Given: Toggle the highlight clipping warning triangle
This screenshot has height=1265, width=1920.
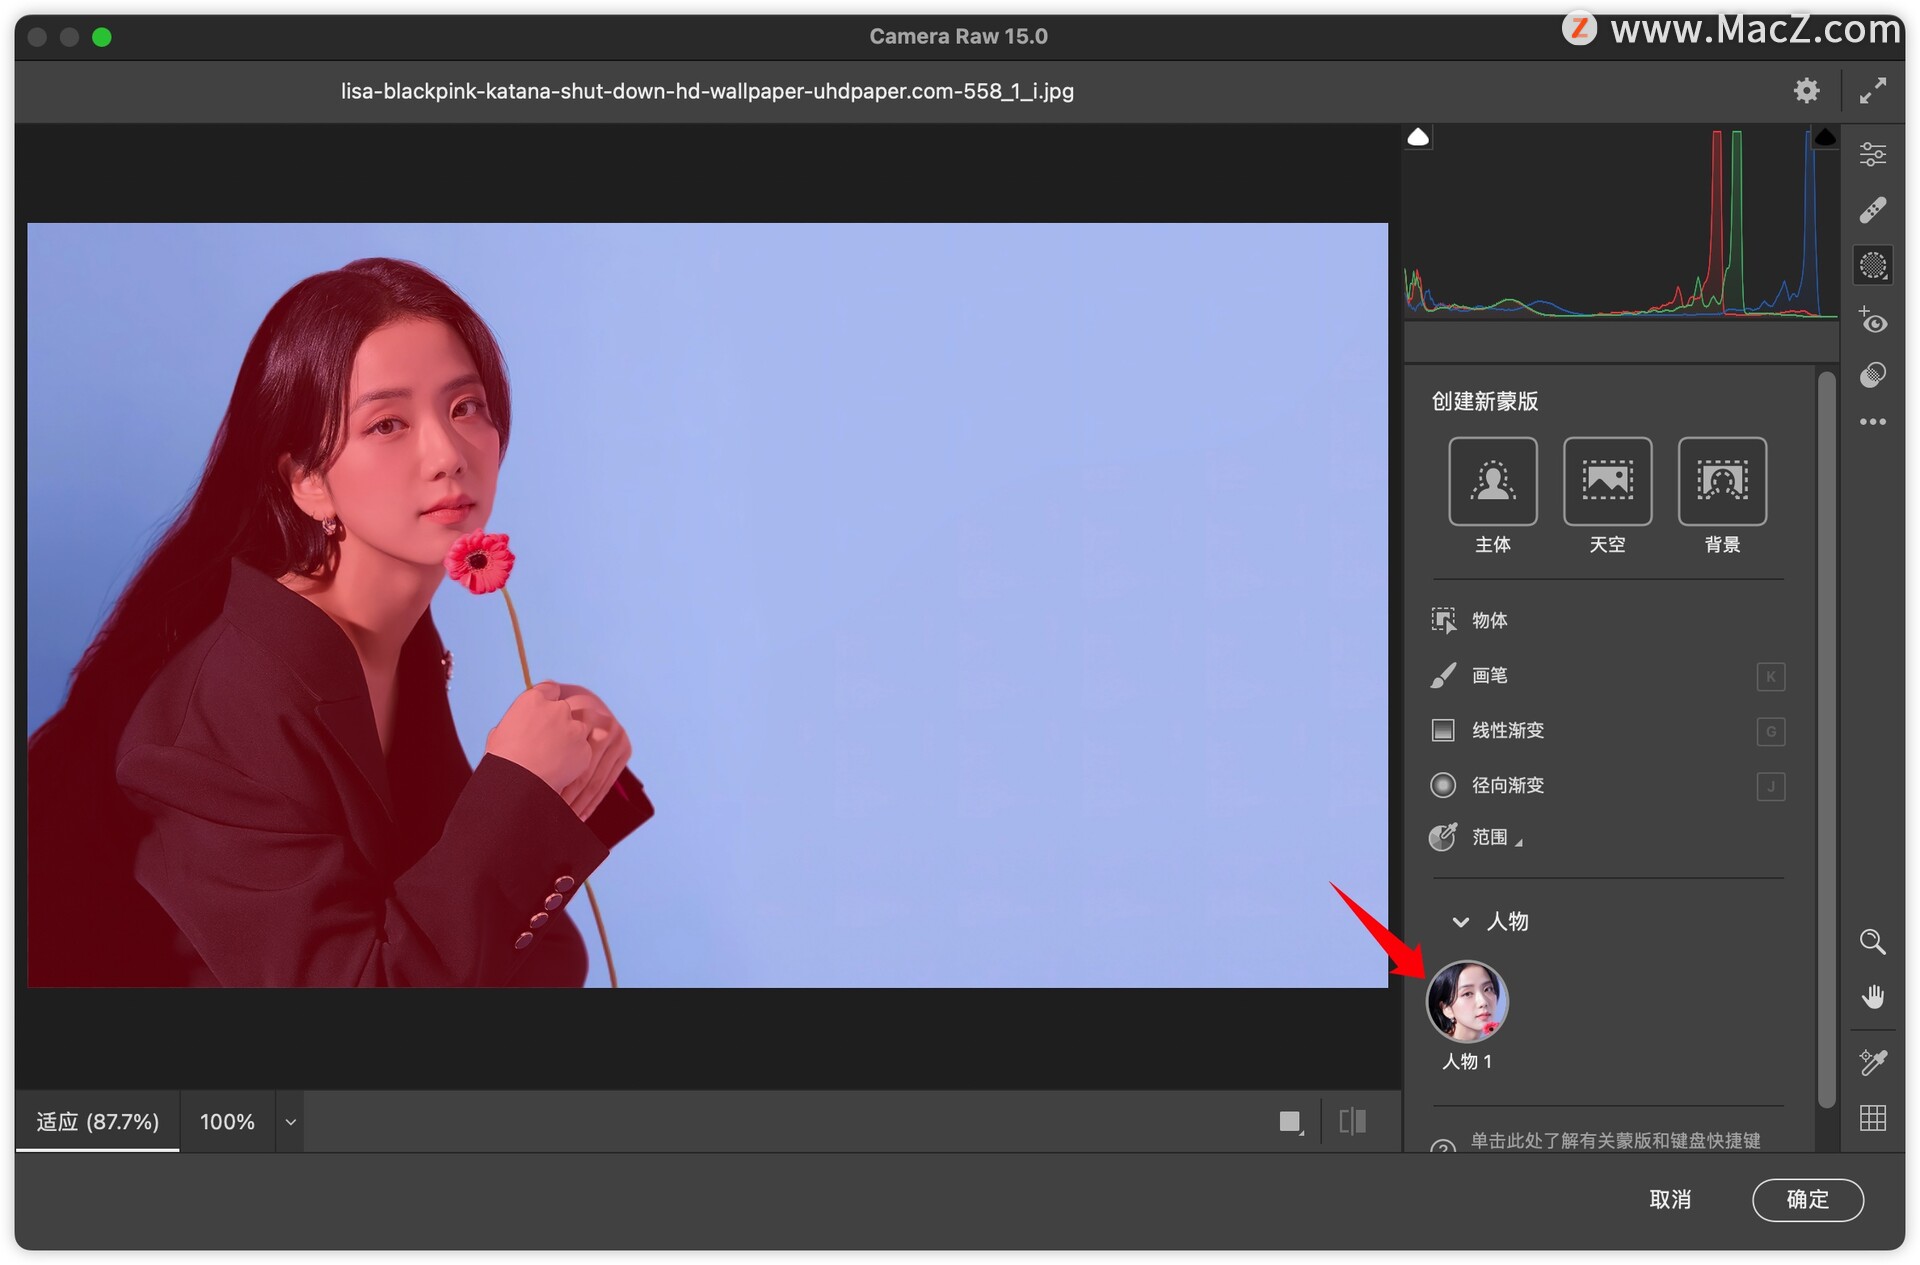Looking at the screenshot, I should tap(1825, 137).
